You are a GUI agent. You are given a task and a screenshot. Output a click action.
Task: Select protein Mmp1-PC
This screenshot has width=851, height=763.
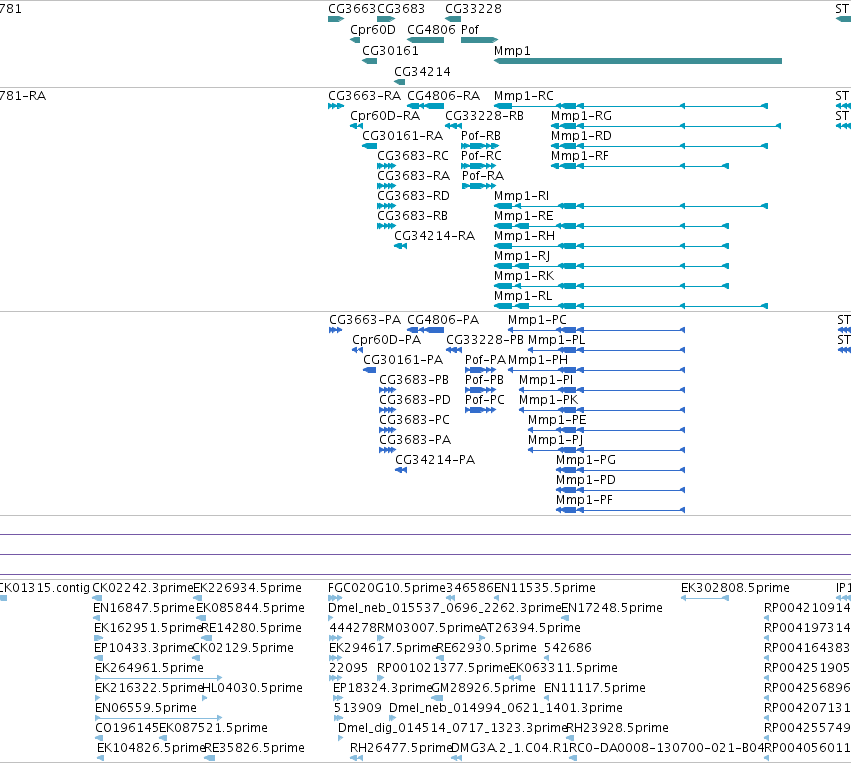(x=596, y=330)
